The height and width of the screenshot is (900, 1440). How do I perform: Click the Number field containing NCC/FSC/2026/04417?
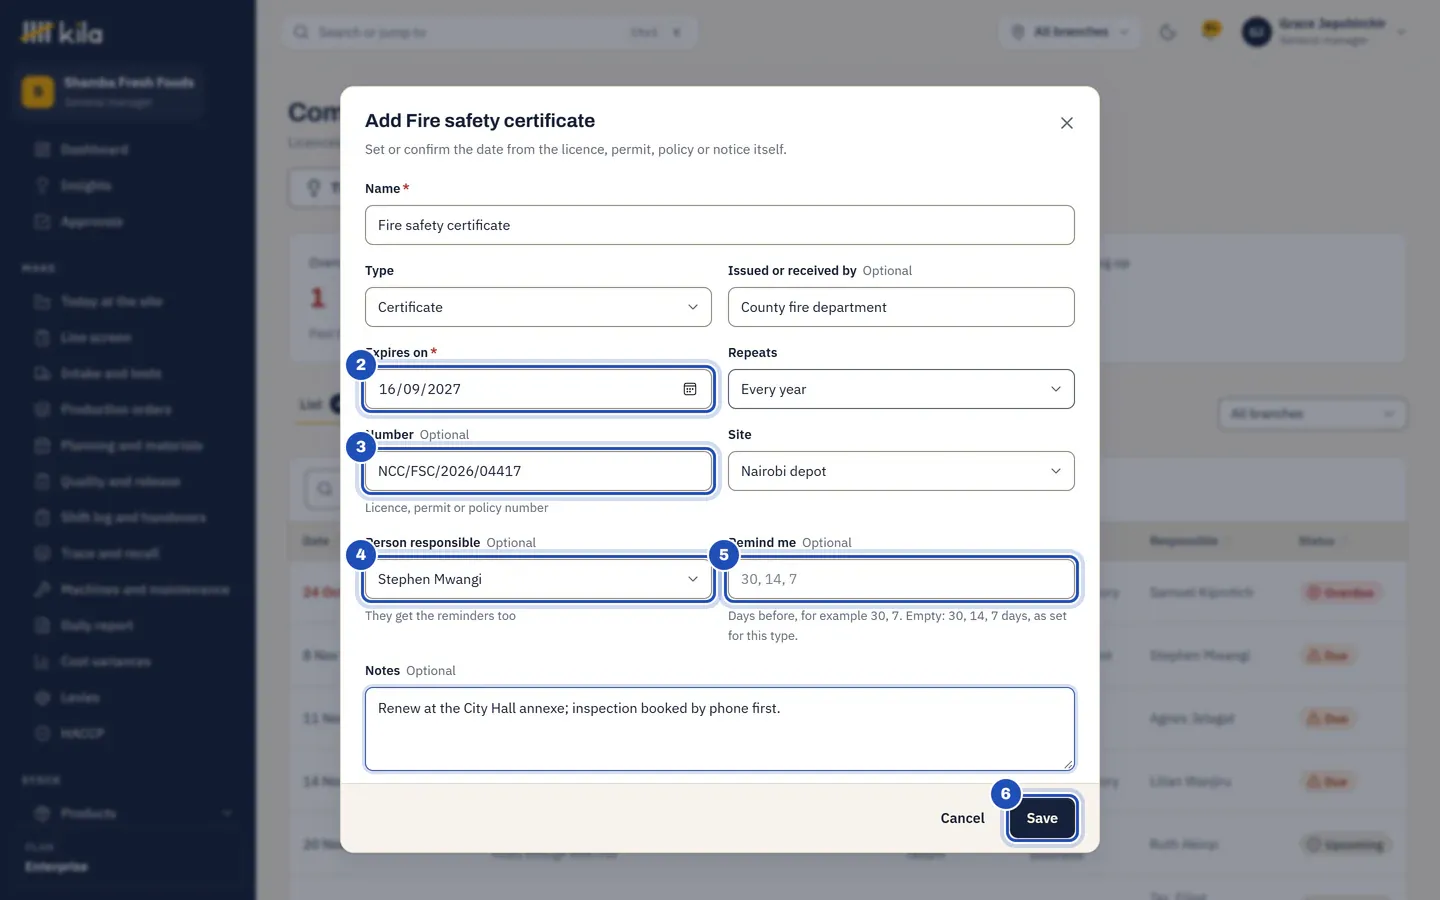tap(538, 471)
